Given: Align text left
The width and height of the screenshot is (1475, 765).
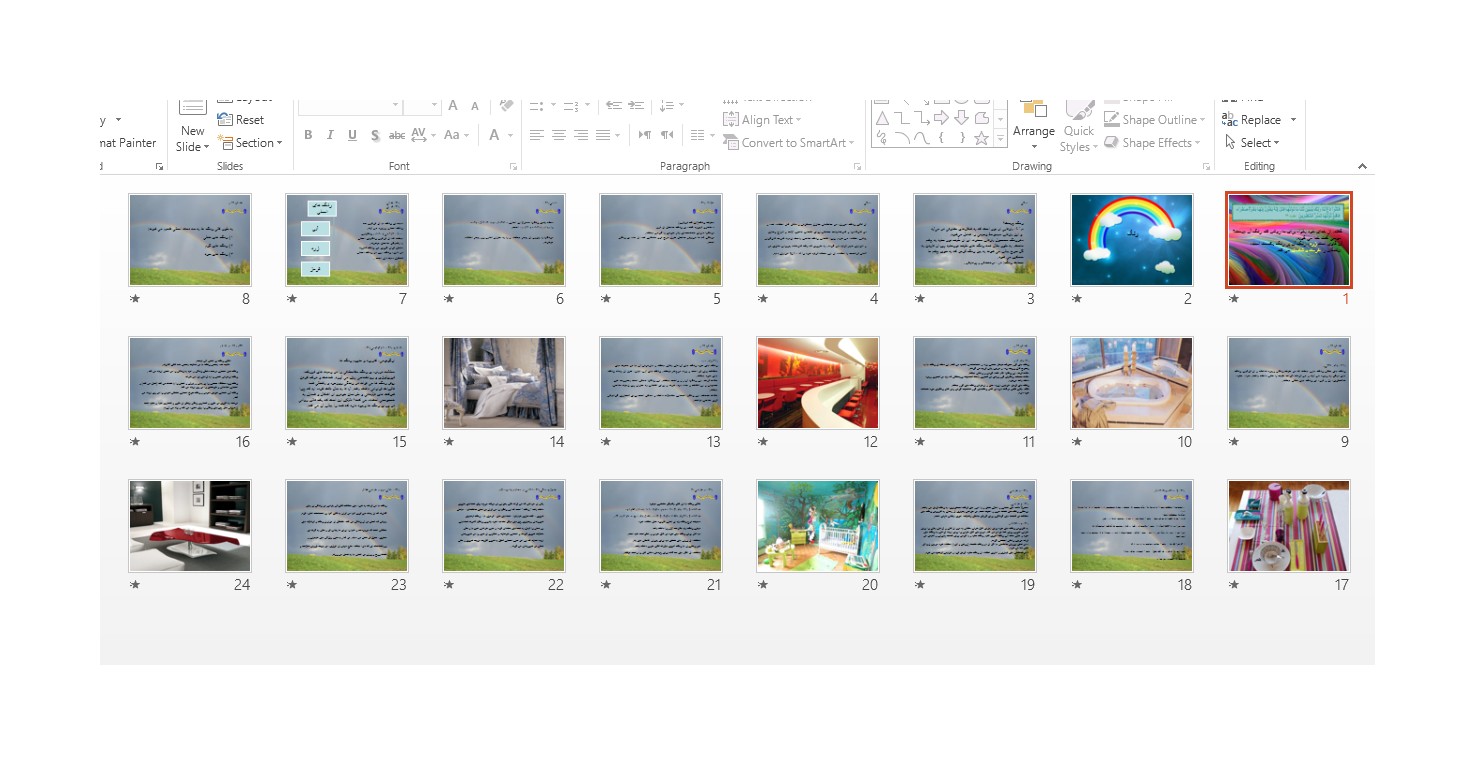Looking at the screenshot, I should 537,135.
